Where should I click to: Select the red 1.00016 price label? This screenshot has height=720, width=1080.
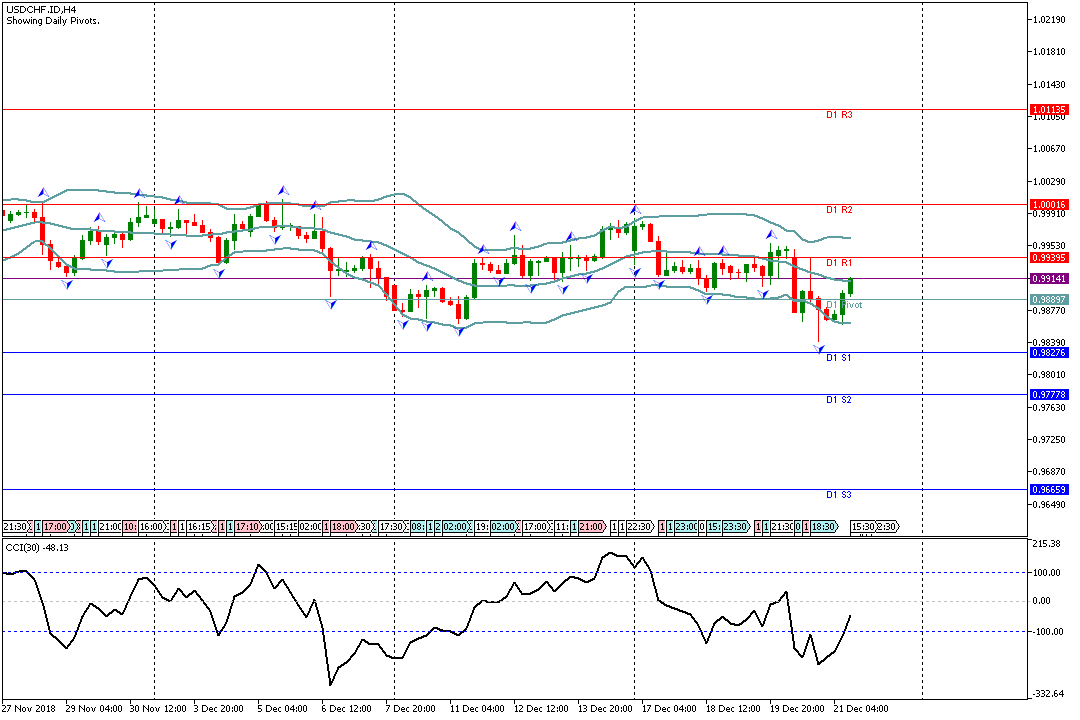(1048, 204)
